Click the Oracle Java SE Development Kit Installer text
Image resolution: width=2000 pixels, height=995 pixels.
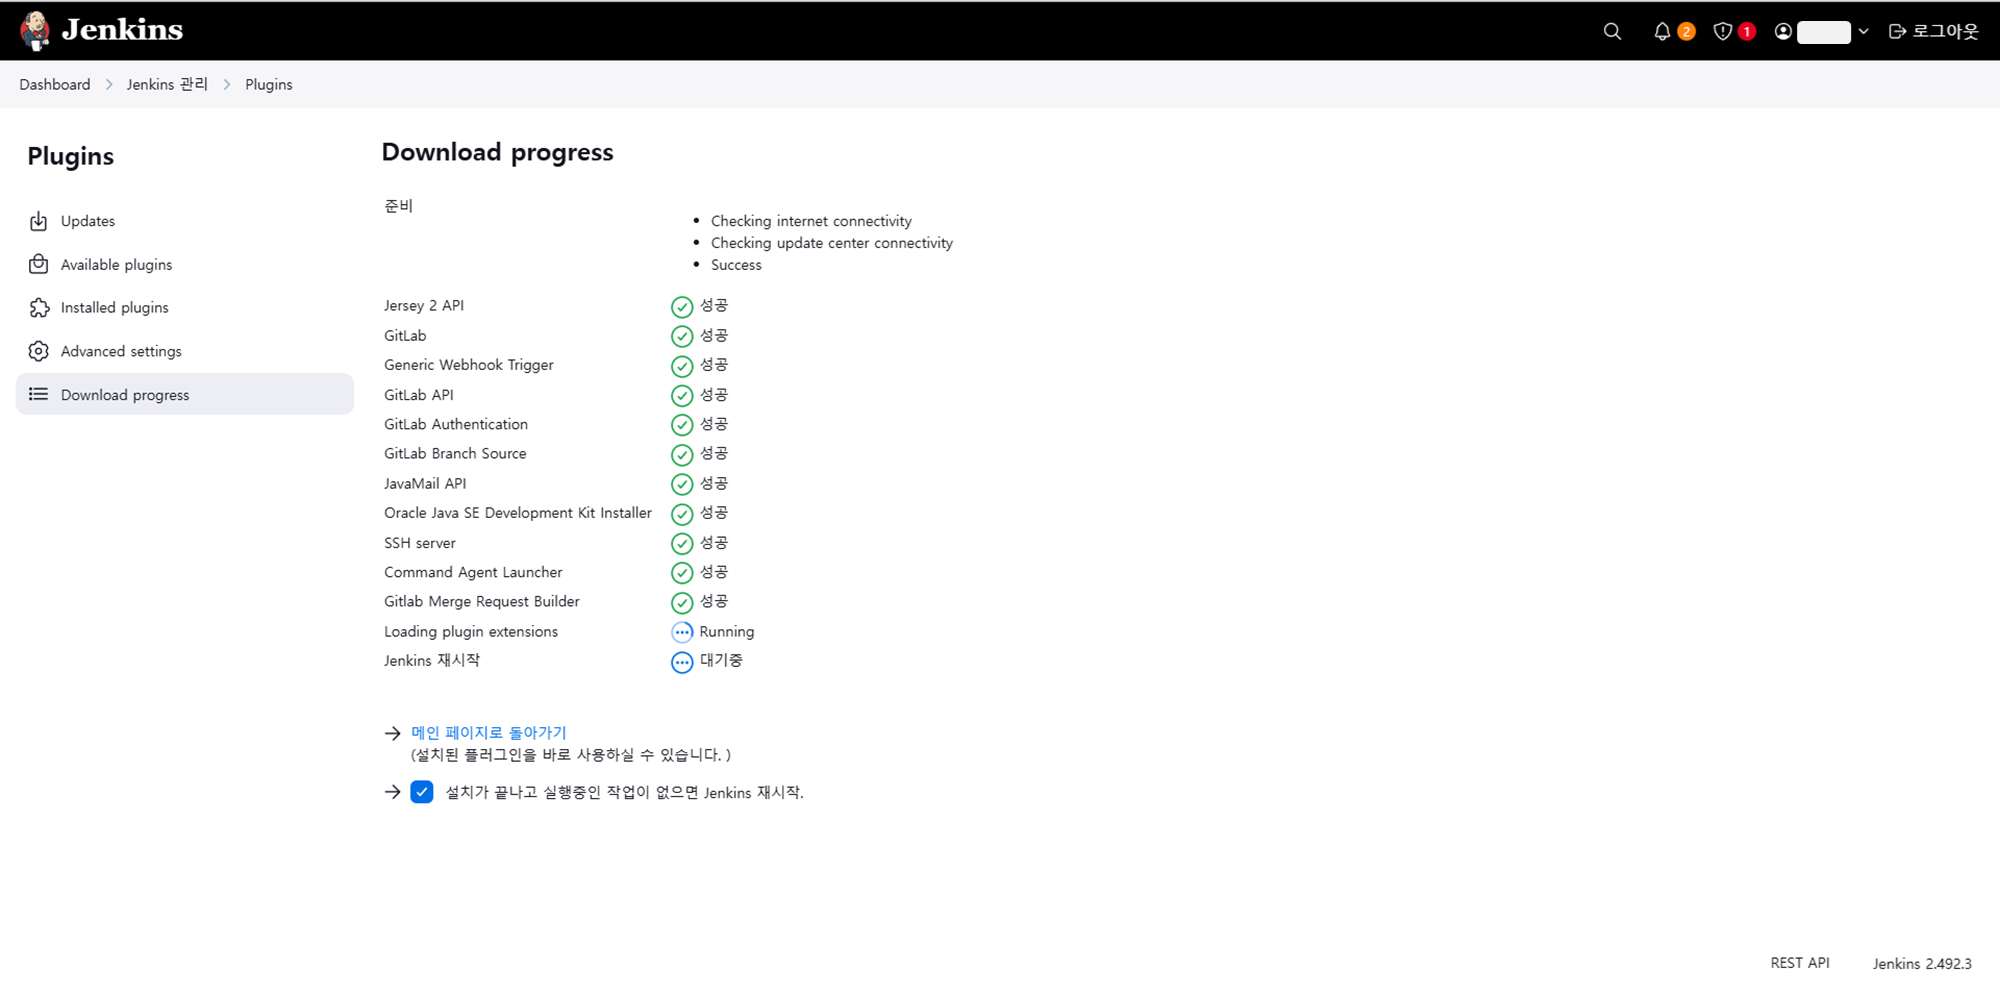coord(518,513)
